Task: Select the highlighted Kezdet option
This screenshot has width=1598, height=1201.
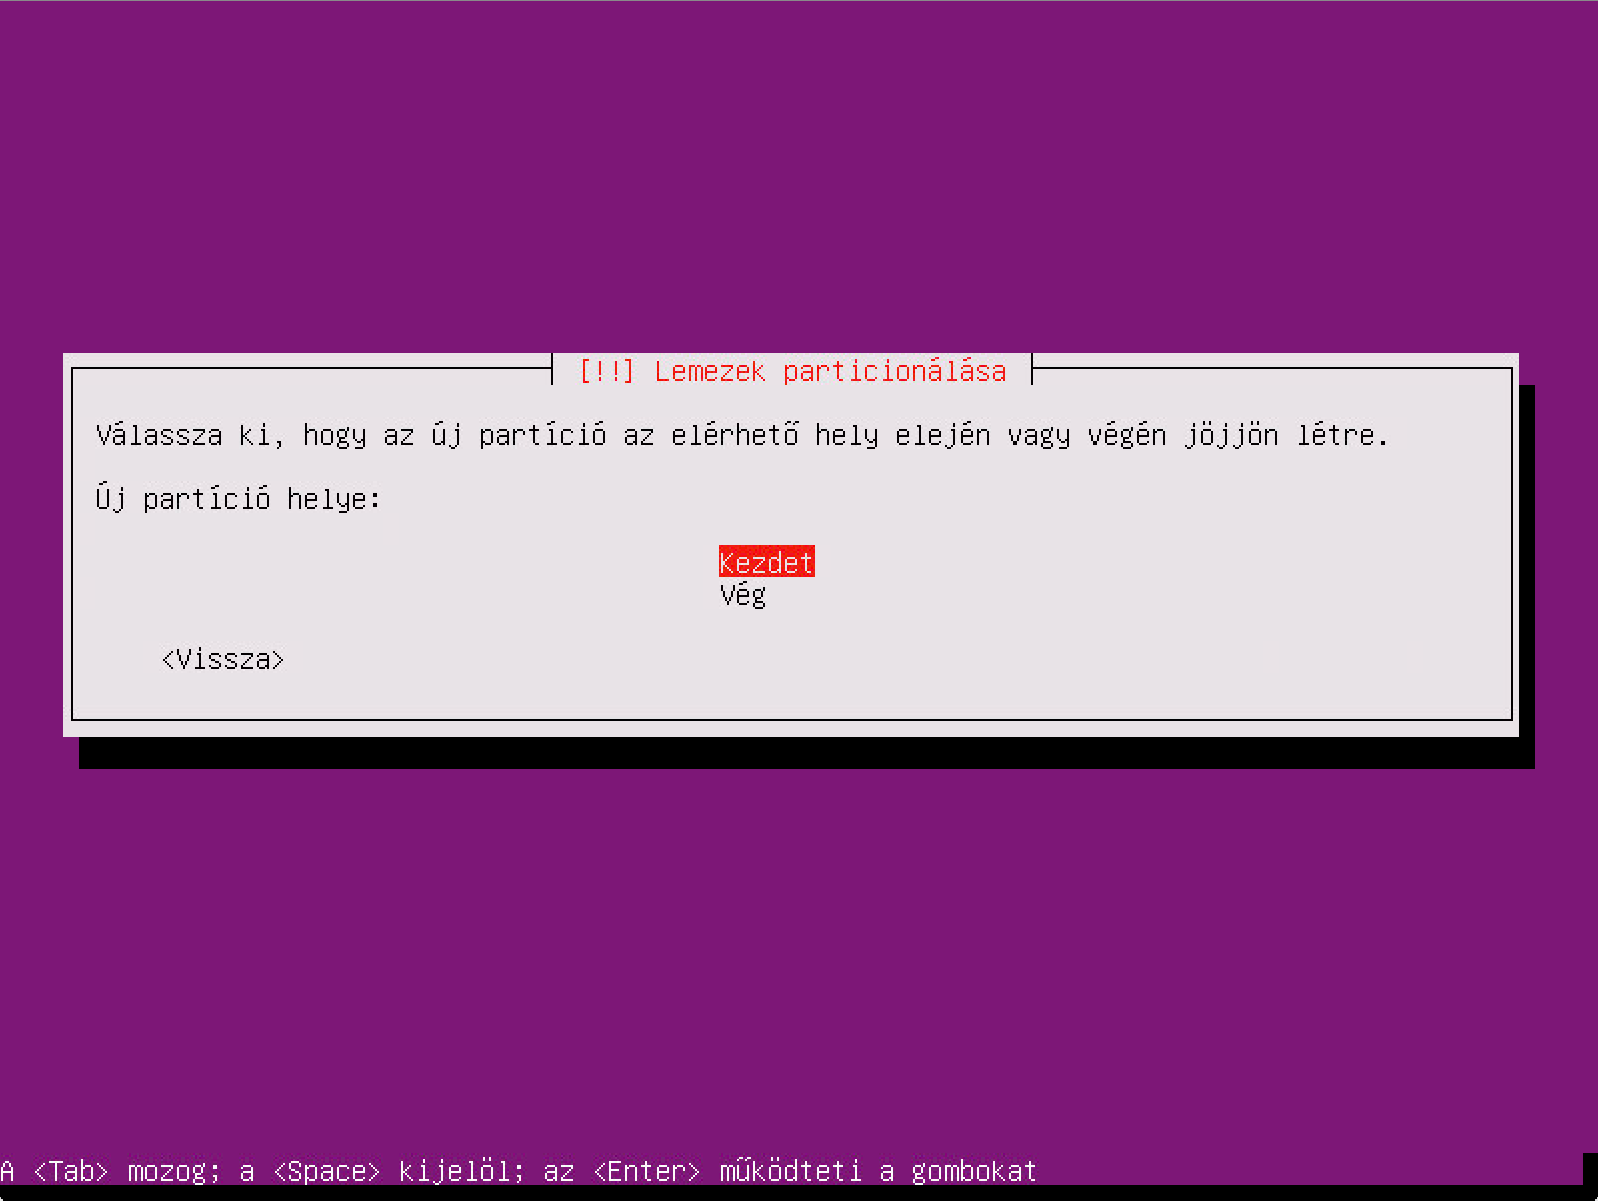Action: (x=766, y=562)
